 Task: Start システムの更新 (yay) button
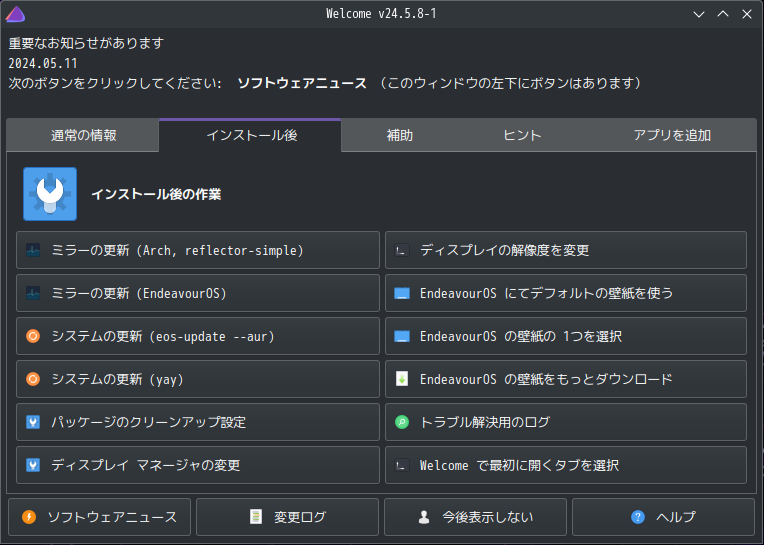[x=198, y=379]
